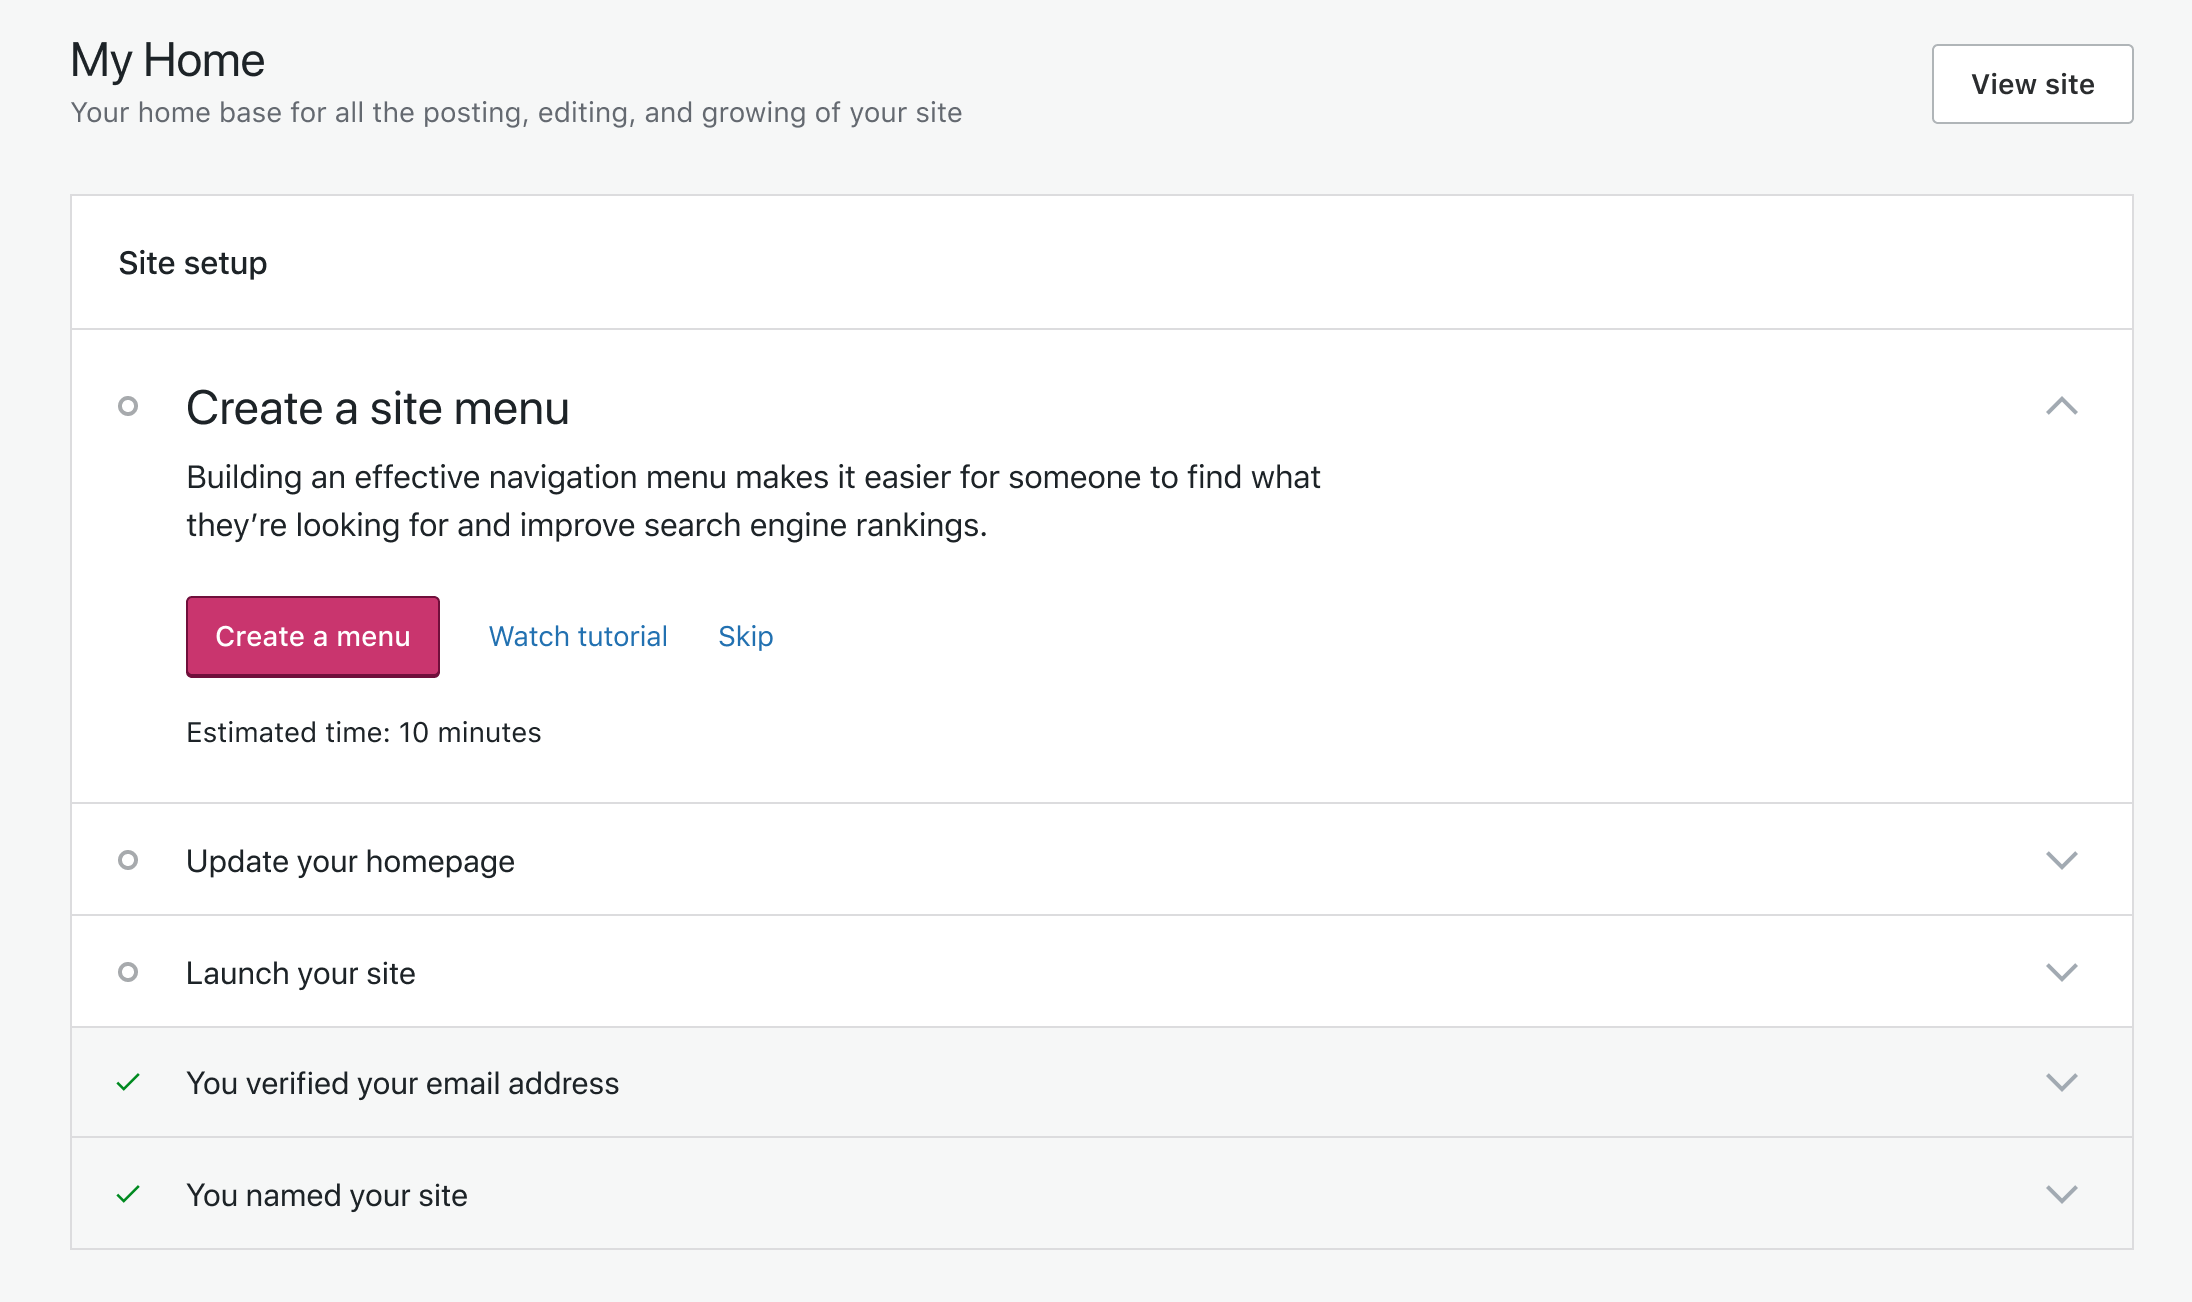This screenshot has height=1302, width=2192.
Task: Expand the verified email address row
Action: (2061, 1083)
